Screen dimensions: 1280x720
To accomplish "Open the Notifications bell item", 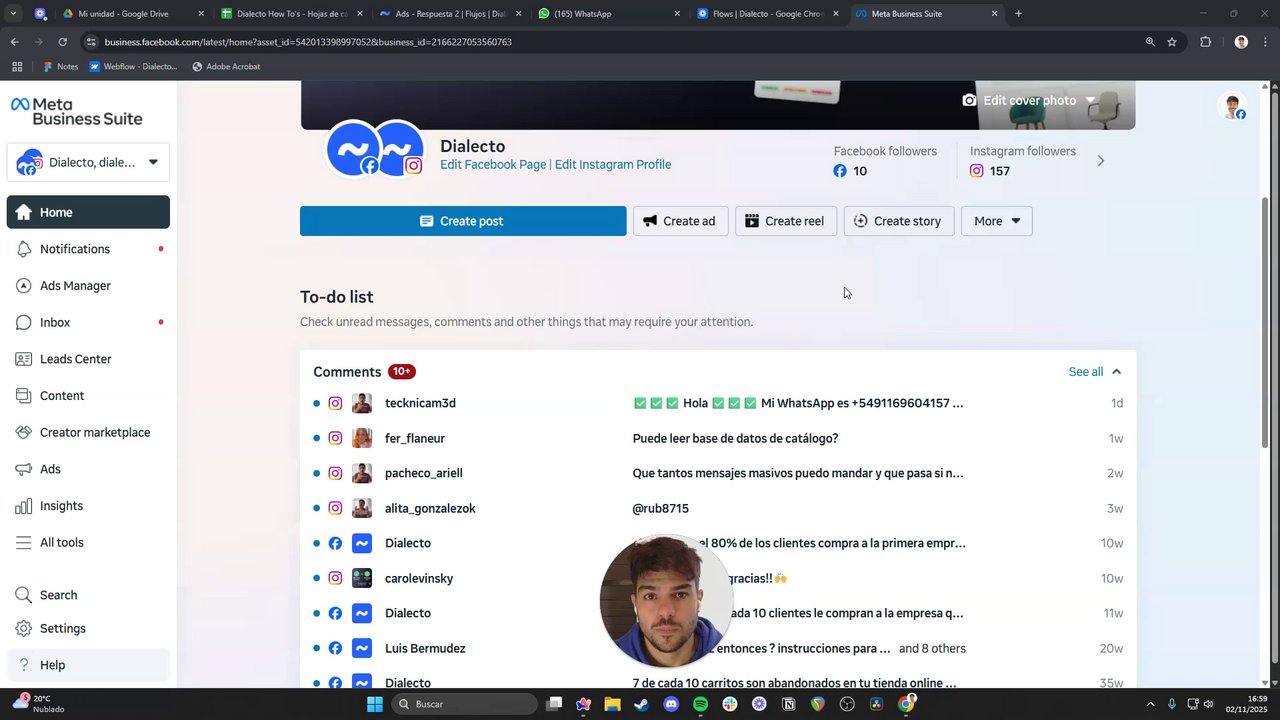I will [88, 249].
